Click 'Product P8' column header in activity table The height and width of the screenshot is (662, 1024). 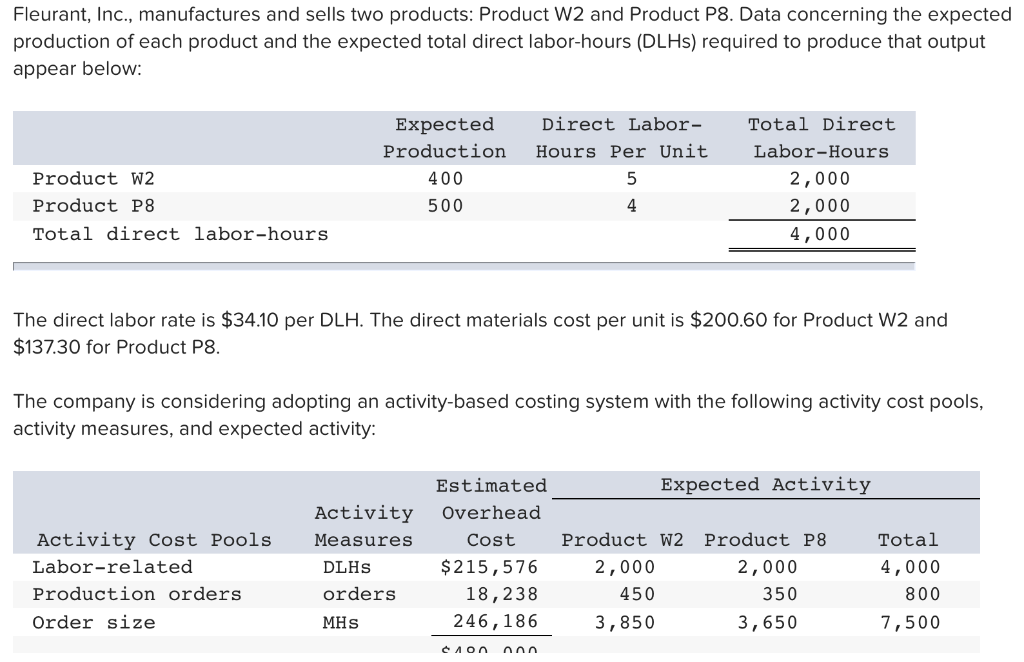pyautogui.click(x=765, y=540)
